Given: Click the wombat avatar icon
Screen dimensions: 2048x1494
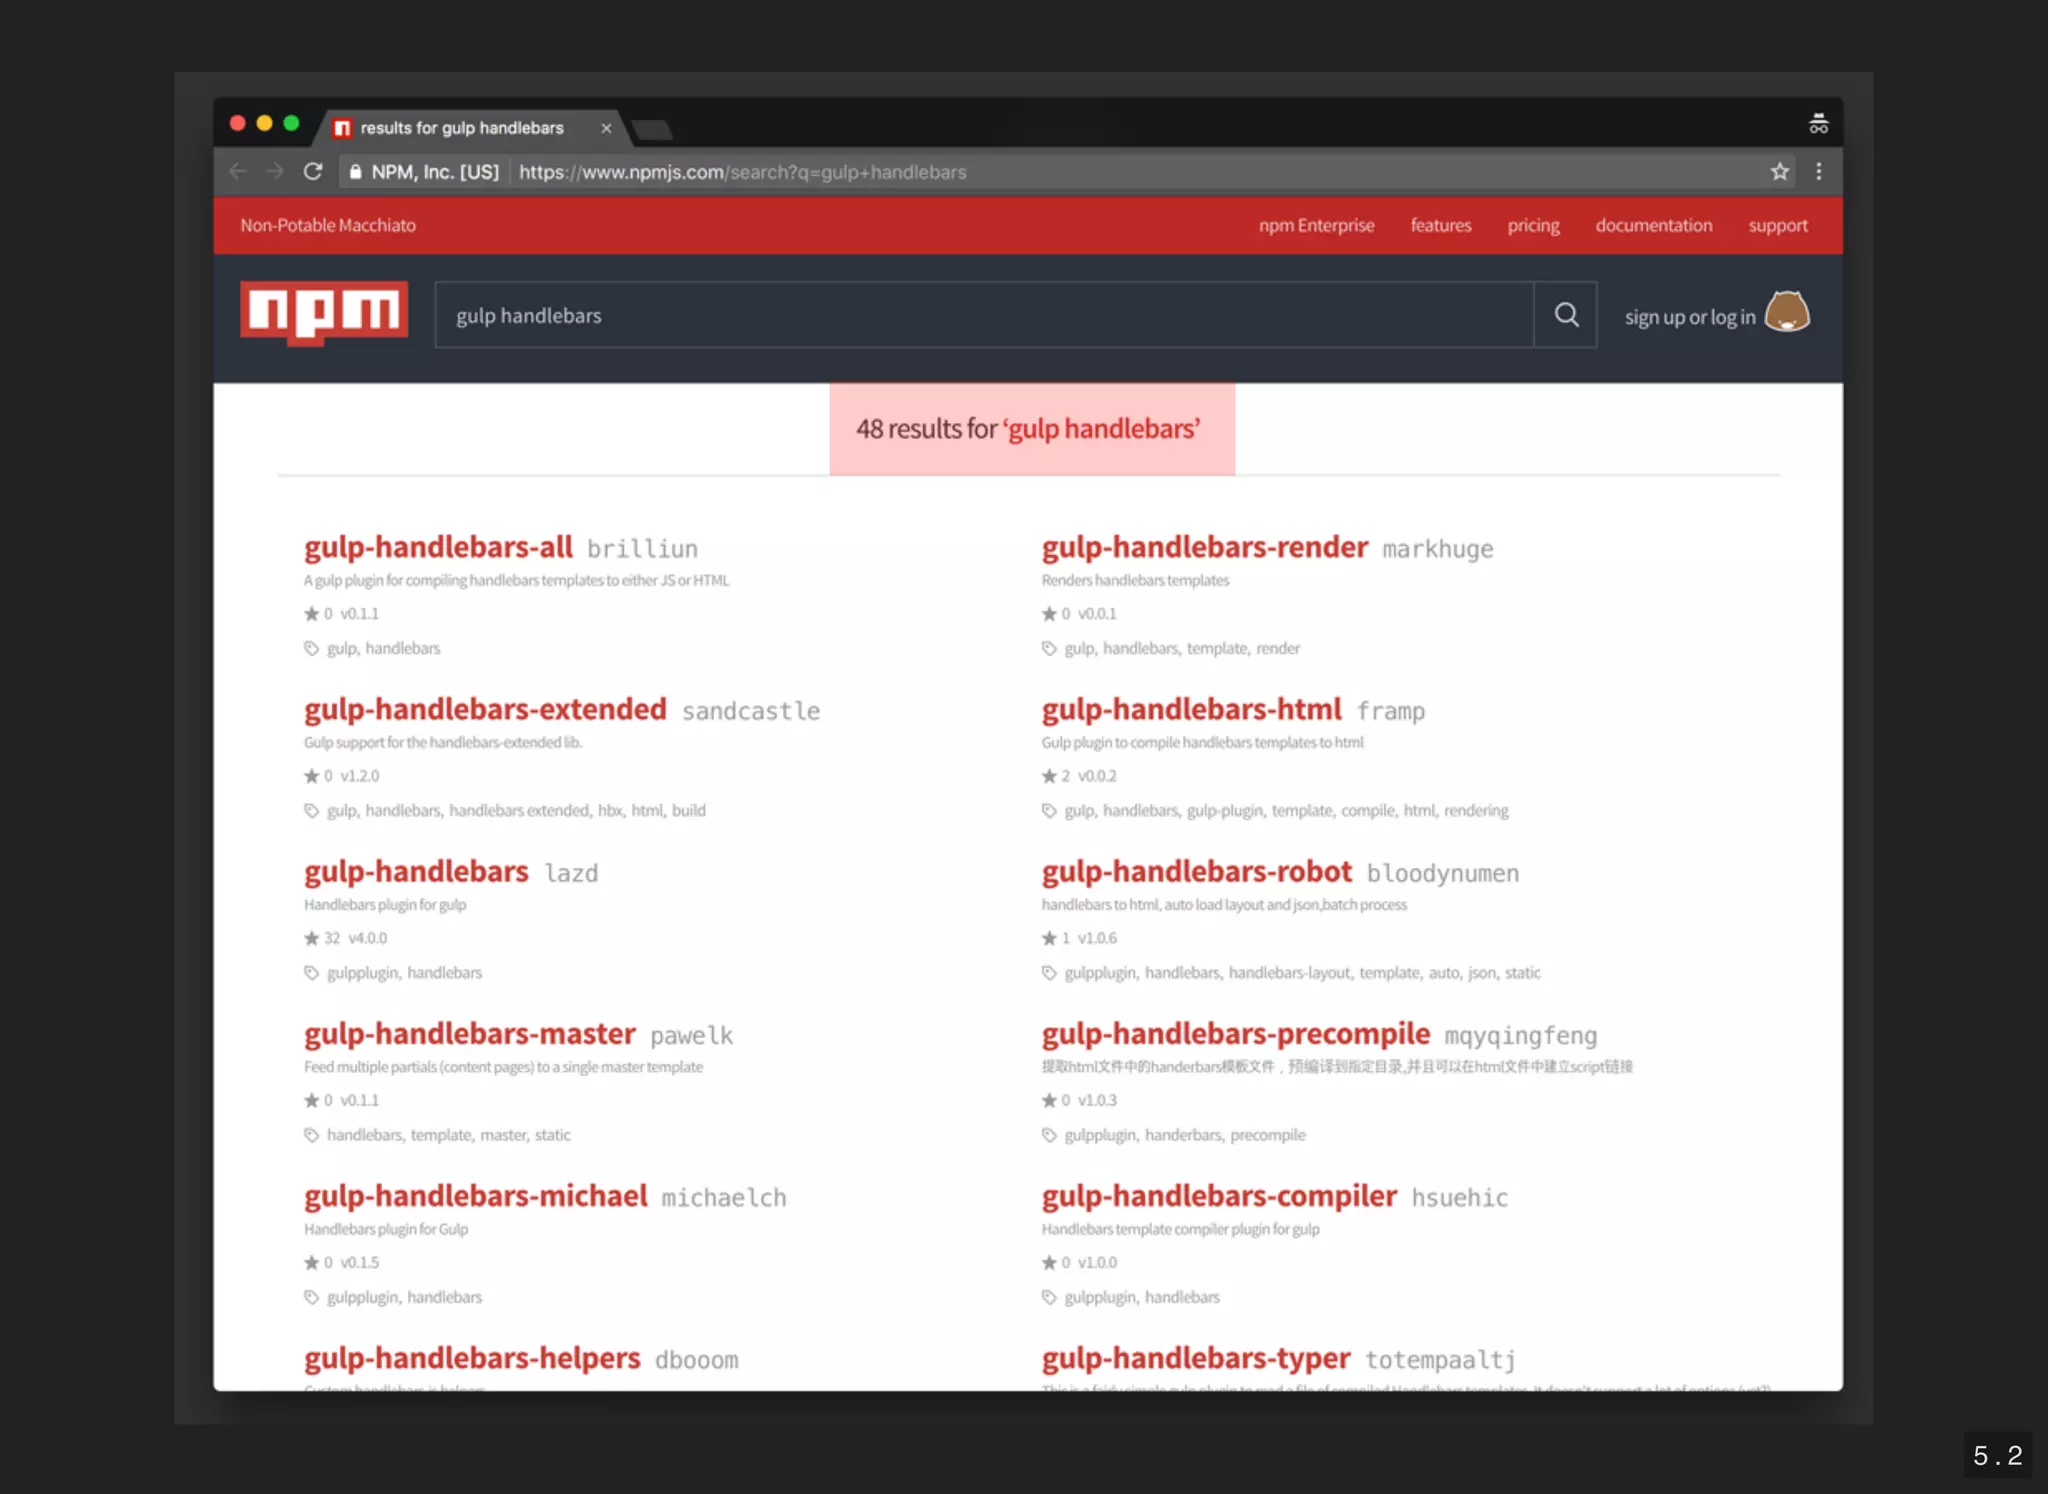Looking at the screenshot, I should (1787, 312).
